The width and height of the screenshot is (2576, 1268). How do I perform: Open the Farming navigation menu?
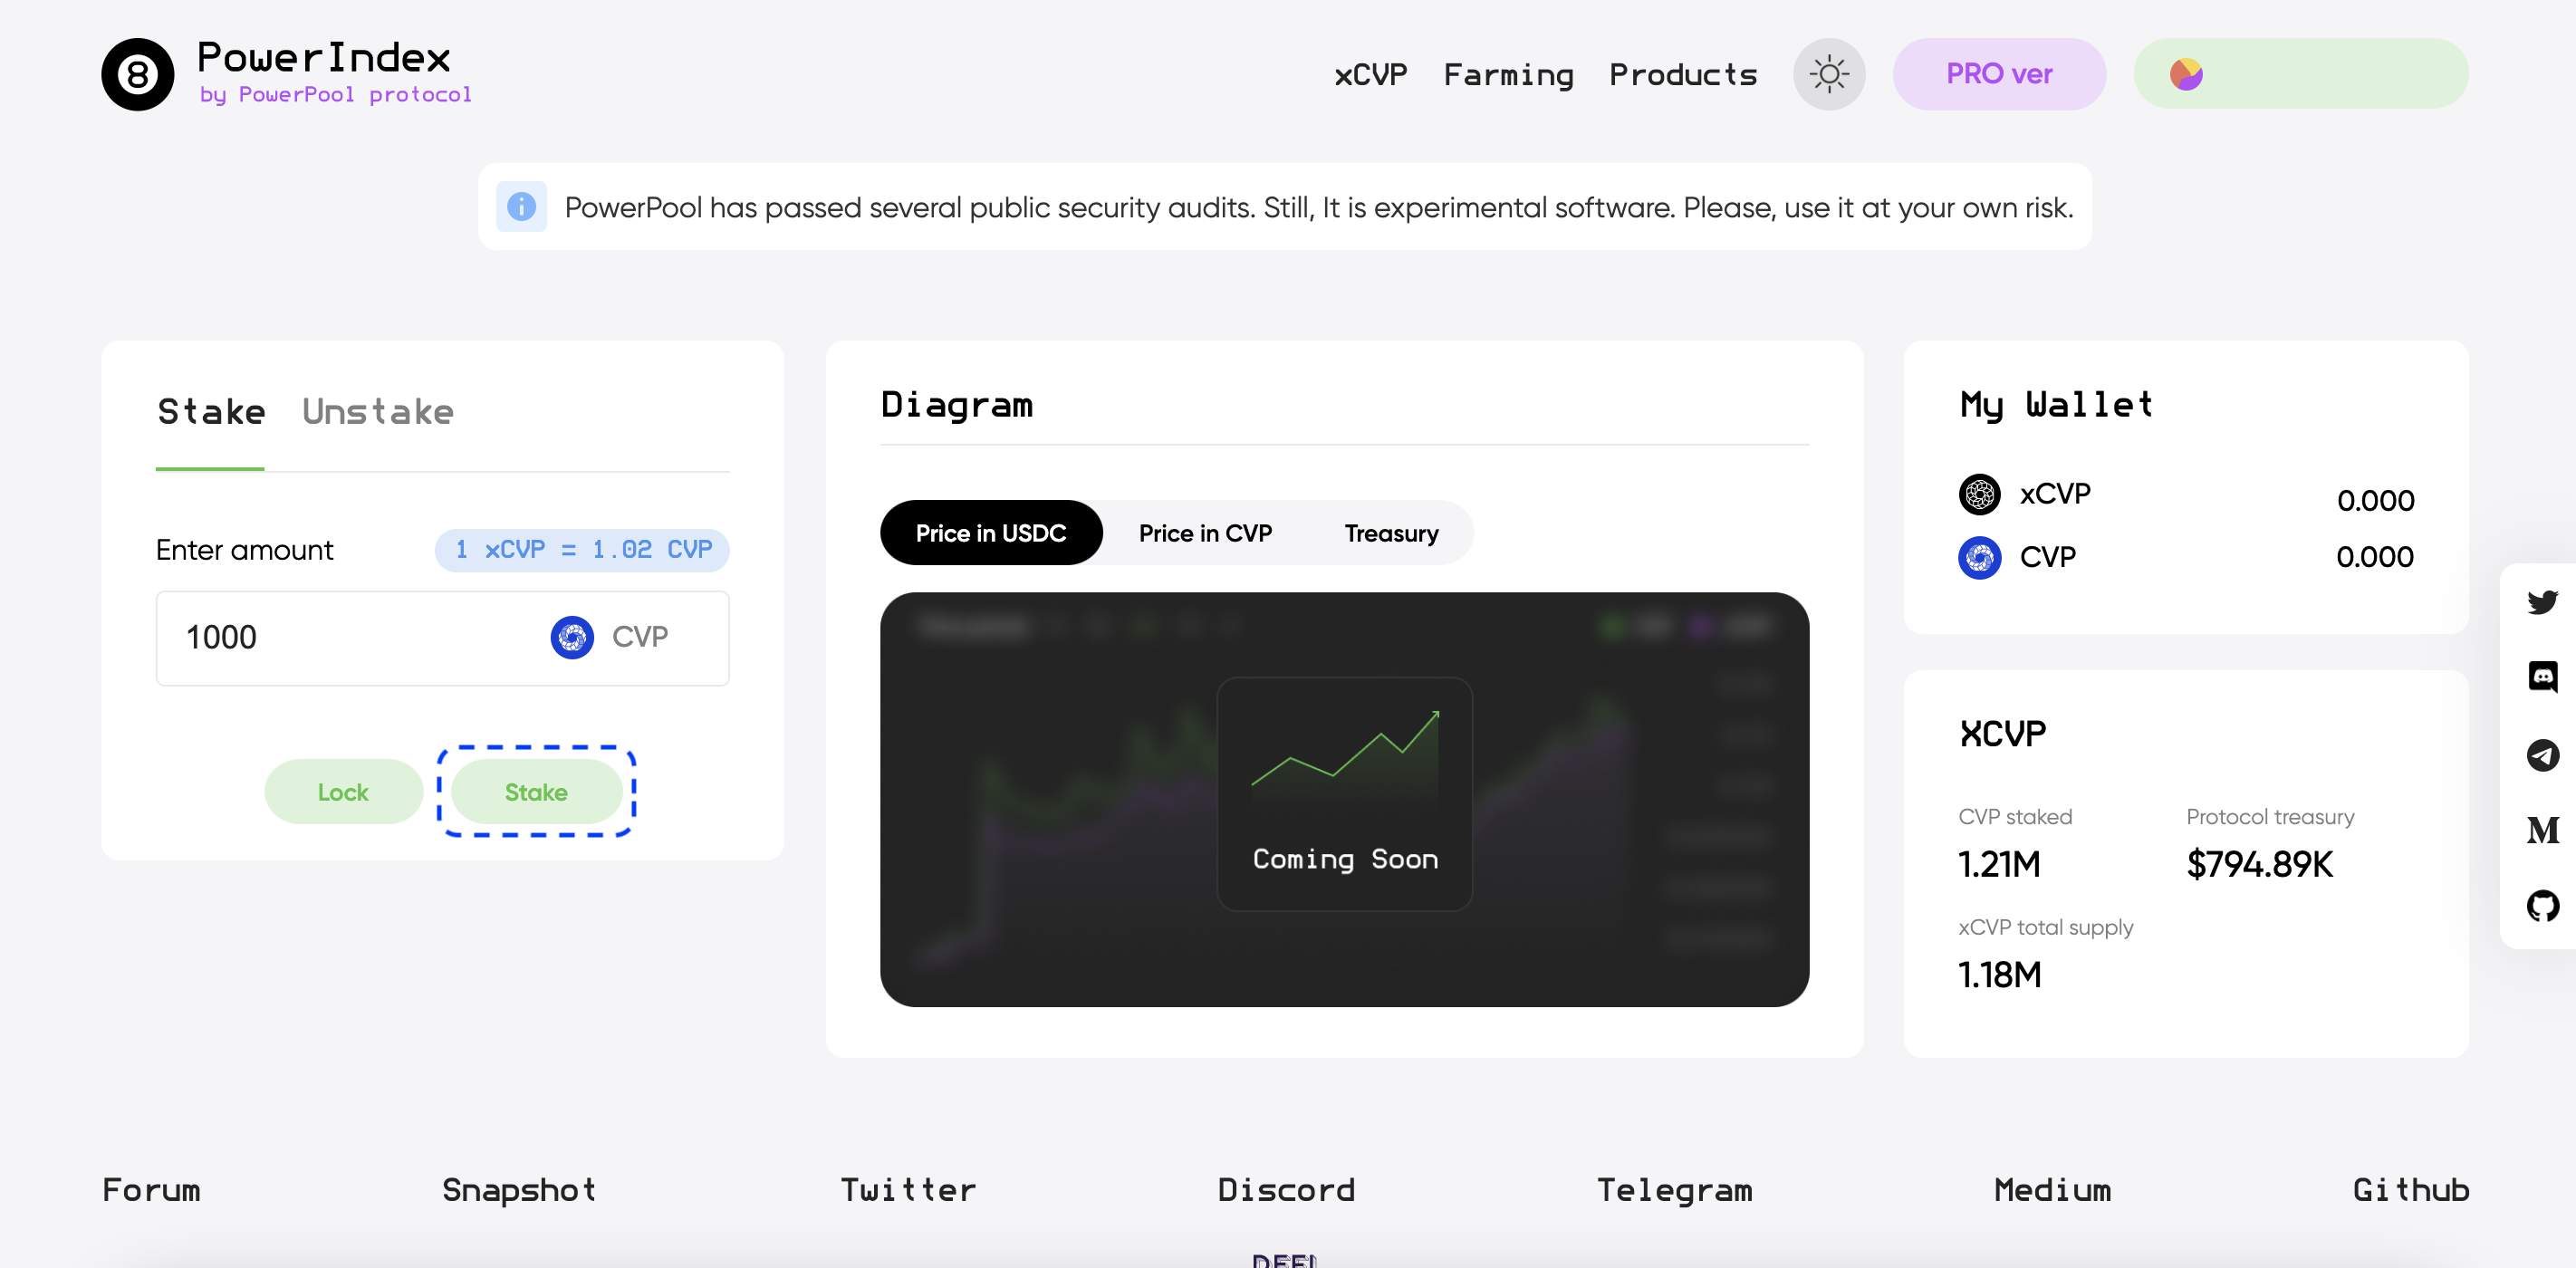[x=1507, y=75]
